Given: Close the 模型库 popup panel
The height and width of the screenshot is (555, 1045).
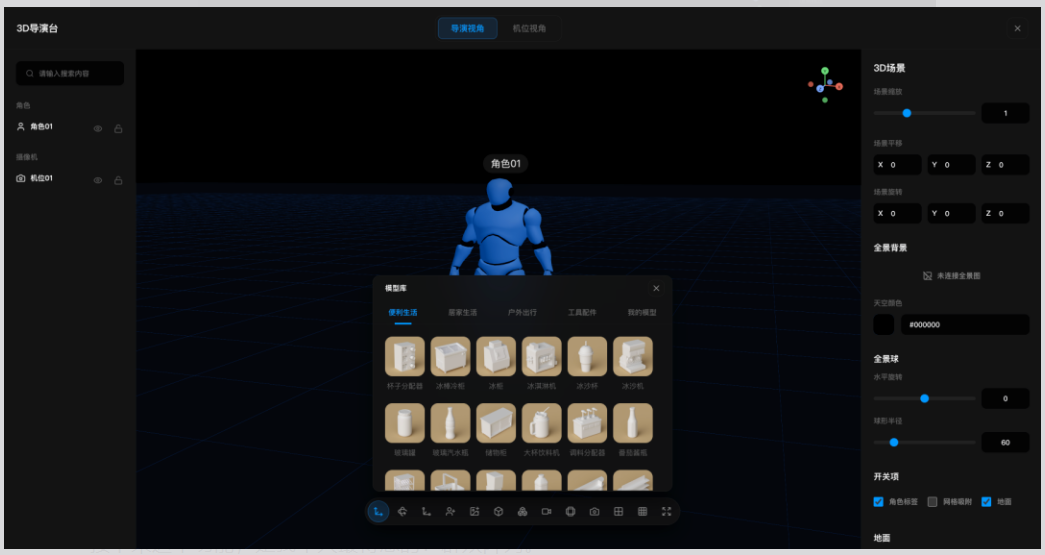Looking at the screenshot, I should click(x=656, y=288).
